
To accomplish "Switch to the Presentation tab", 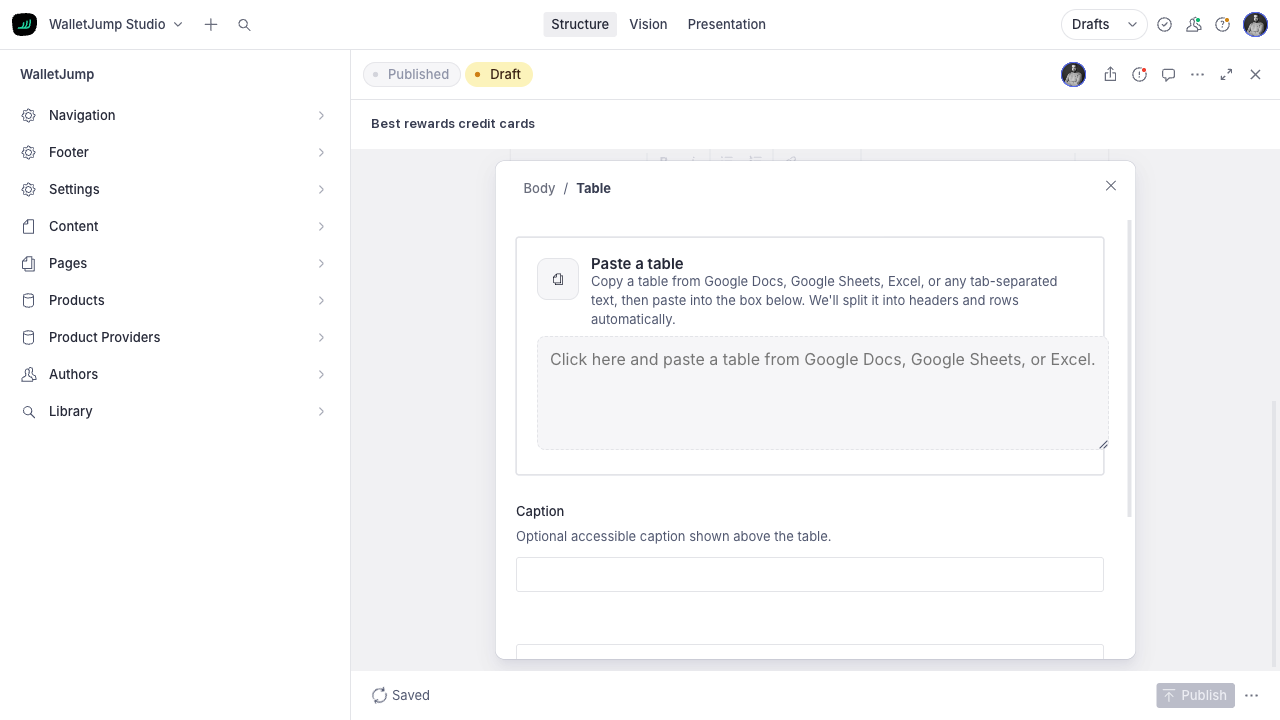I will [727, 24].
